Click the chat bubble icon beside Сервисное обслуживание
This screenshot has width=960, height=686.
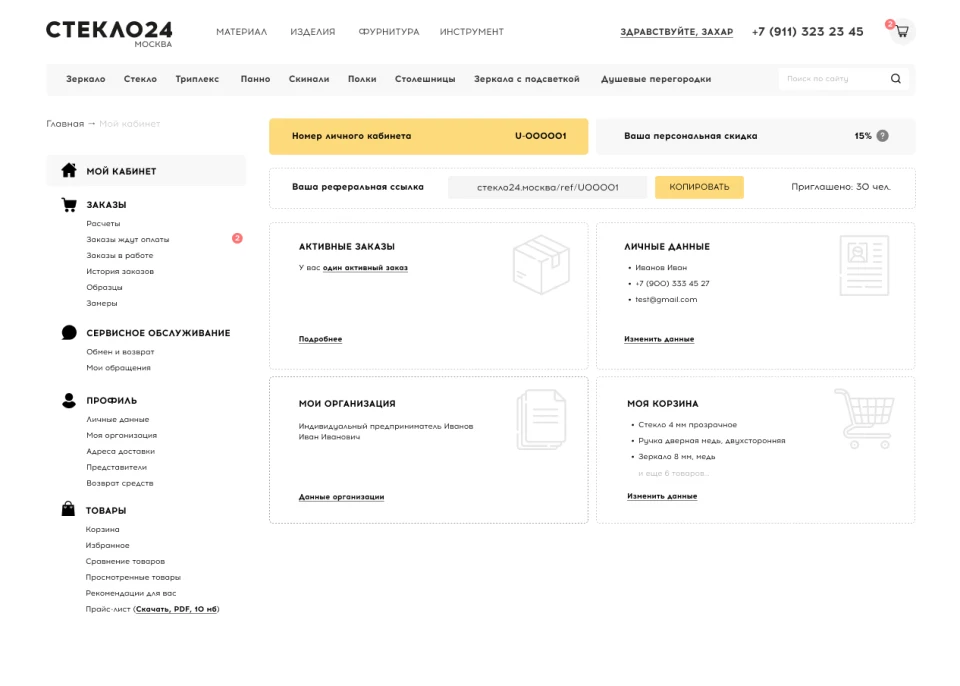69,333
